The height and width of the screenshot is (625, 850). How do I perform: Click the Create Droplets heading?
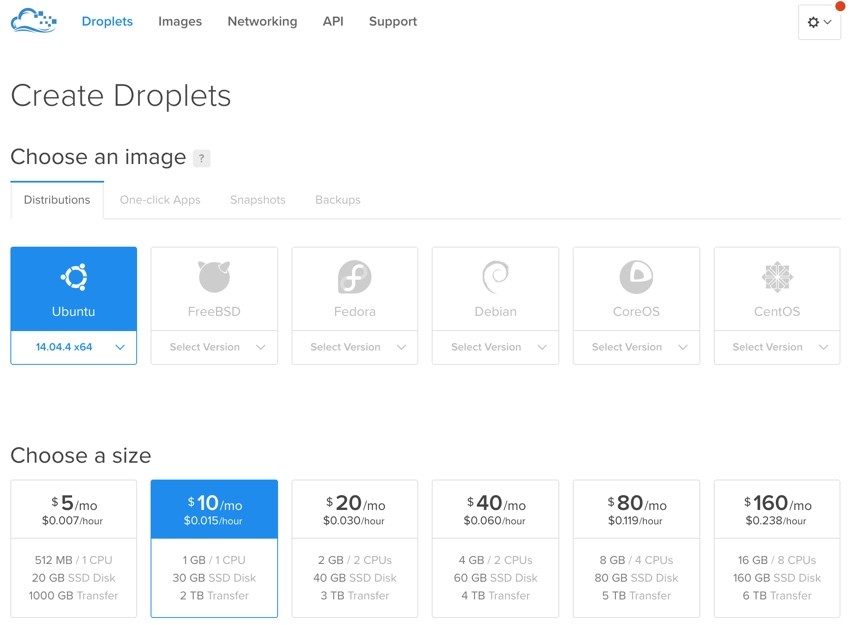[121, 96]
